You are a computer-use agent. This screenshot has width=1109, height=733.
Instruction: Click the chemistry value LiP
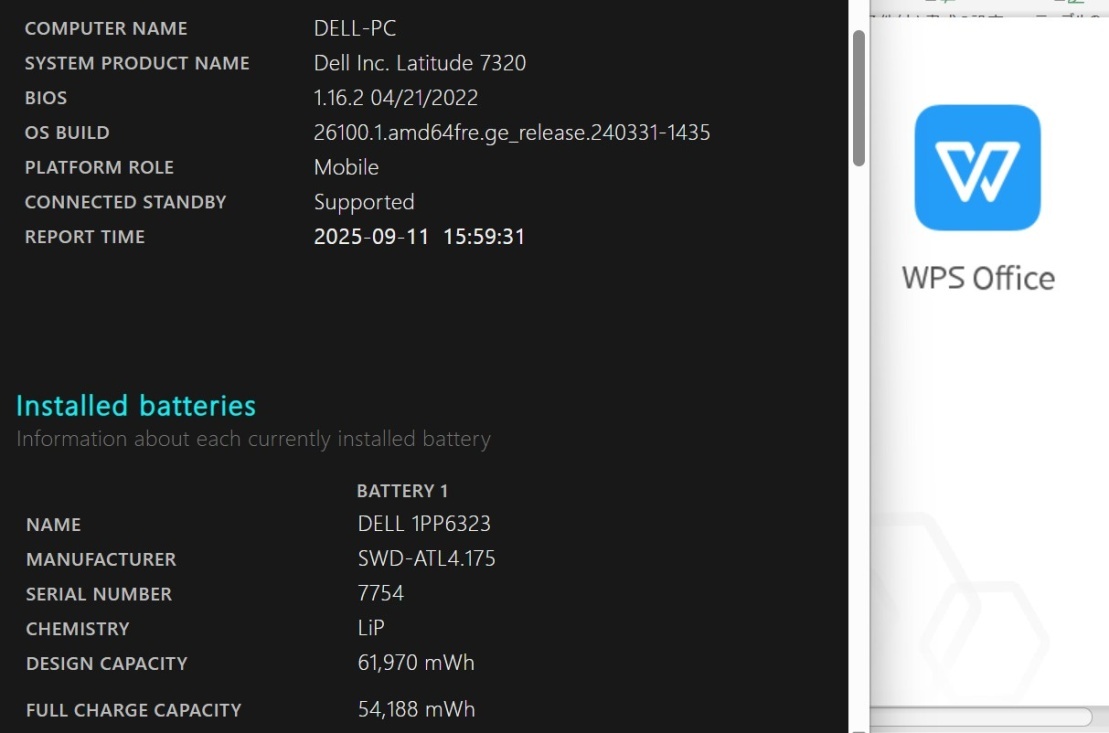[x=371, y=628]
